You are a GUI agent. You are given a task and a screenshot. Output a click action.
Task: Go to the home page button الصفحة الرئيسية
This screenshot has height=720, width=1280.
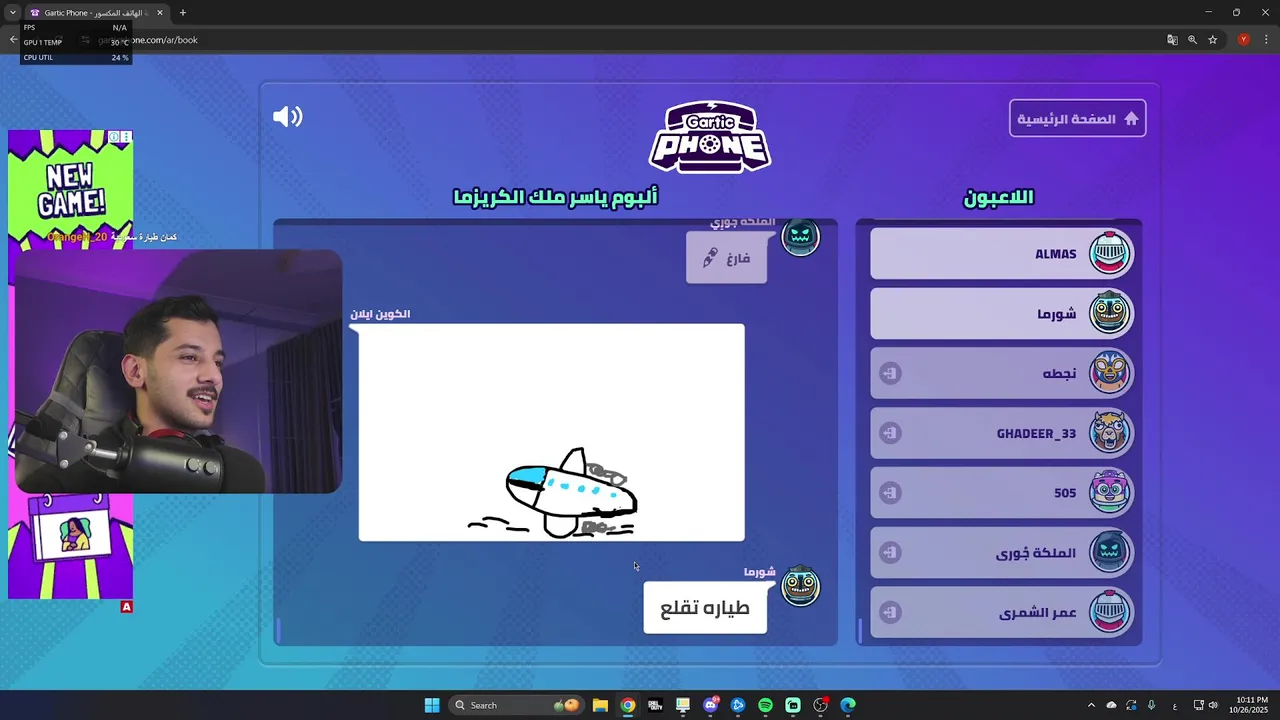coord(1077,119)
